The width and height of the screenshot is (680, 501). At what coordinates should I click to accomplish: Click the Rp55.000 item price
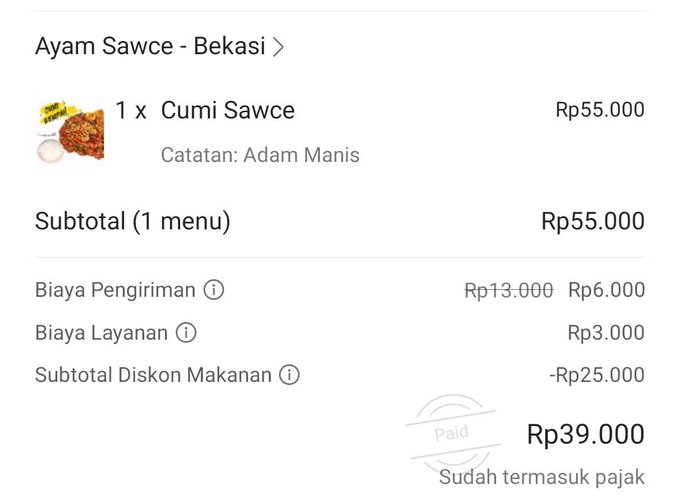(x=600, y=110)
